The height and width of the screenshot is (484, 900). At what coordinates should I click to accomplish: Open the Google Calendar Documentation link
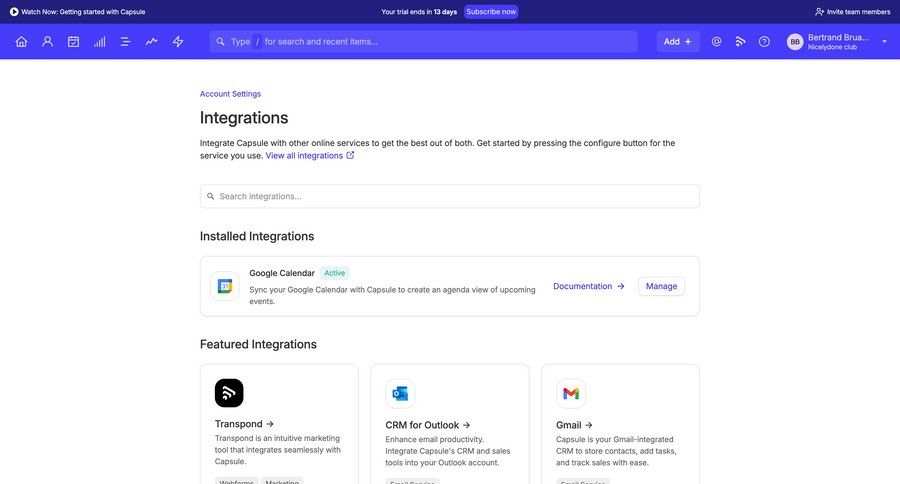tap(588, 286)
